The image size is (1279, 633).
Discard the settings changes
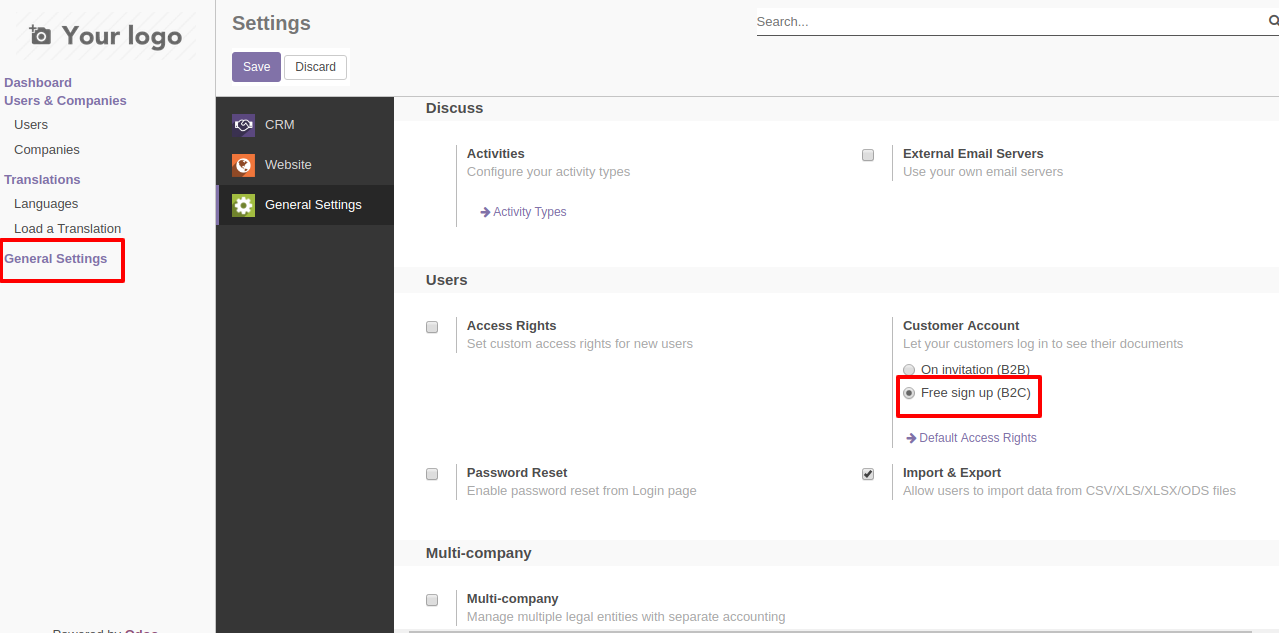[x=316, y=67]
